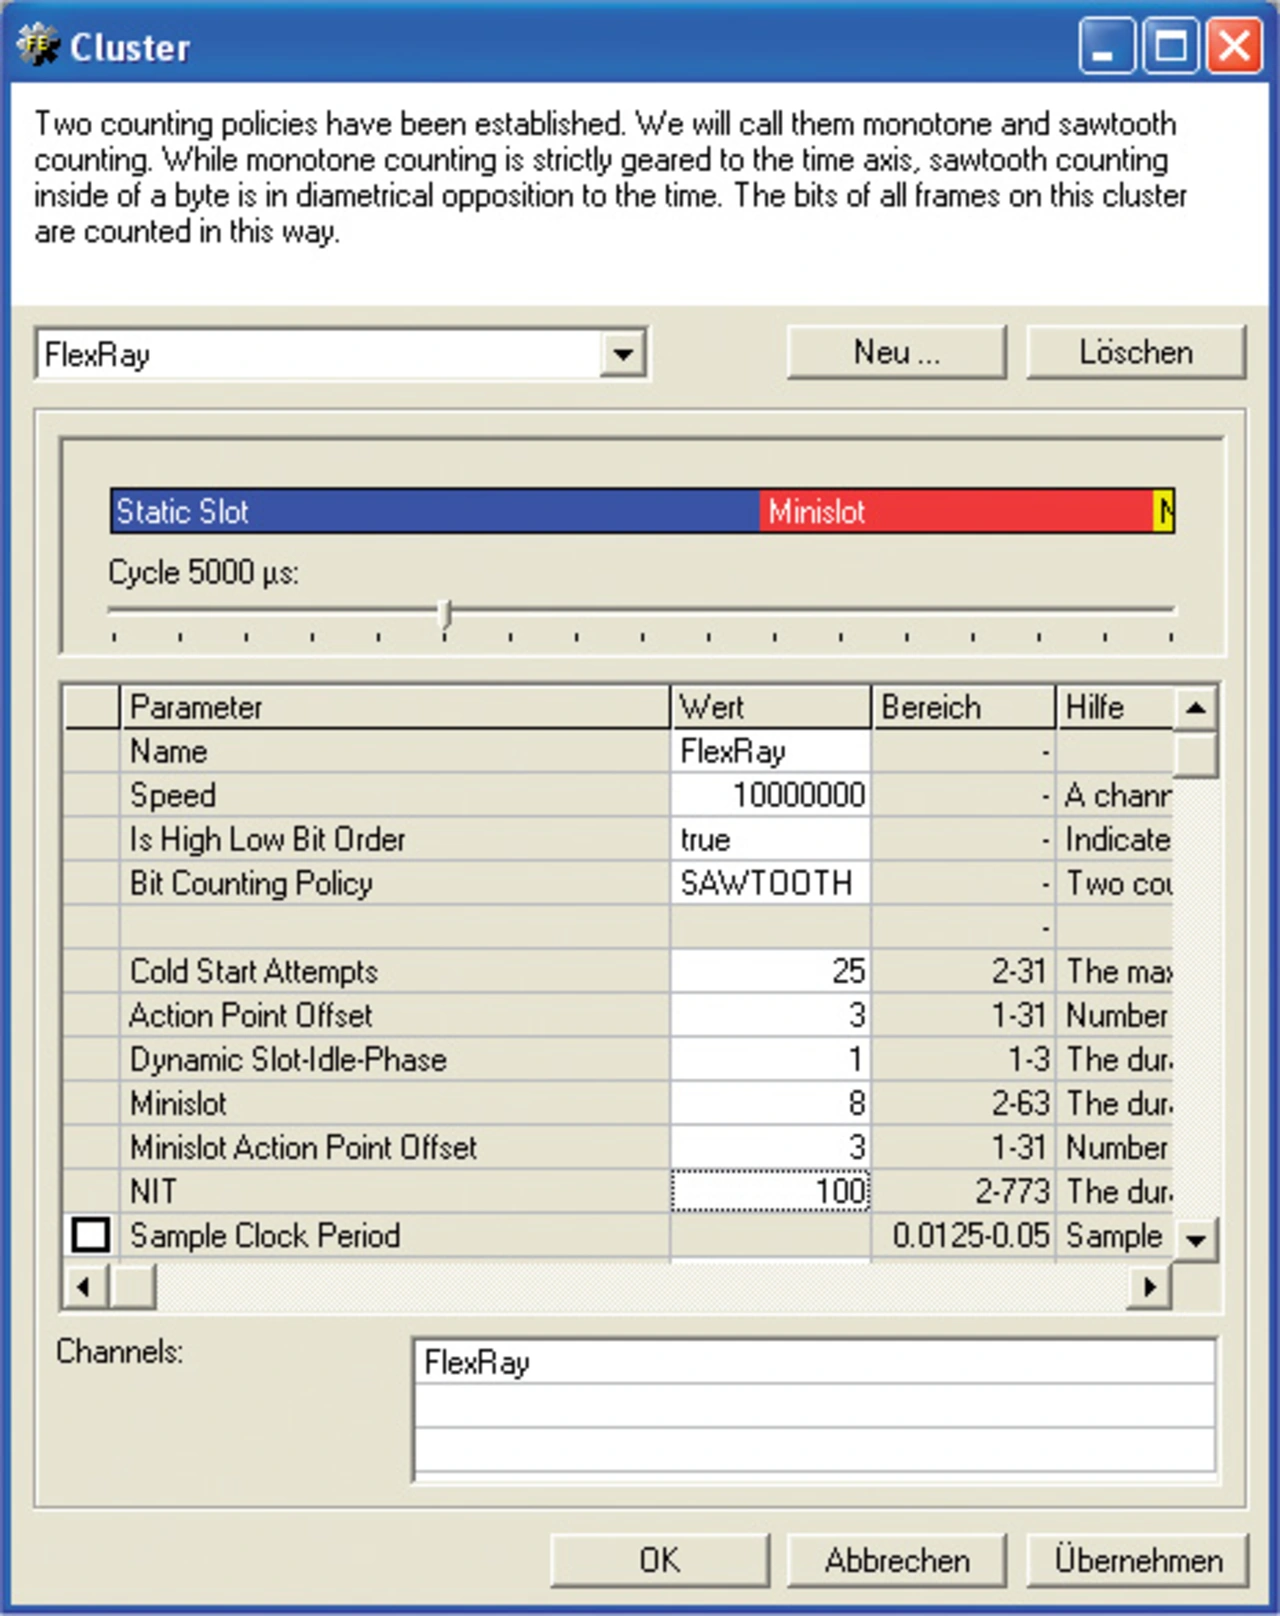Click the Speed parameter label
Image resolution: width=1280 pixels, height=1616 pixels.
173,795
